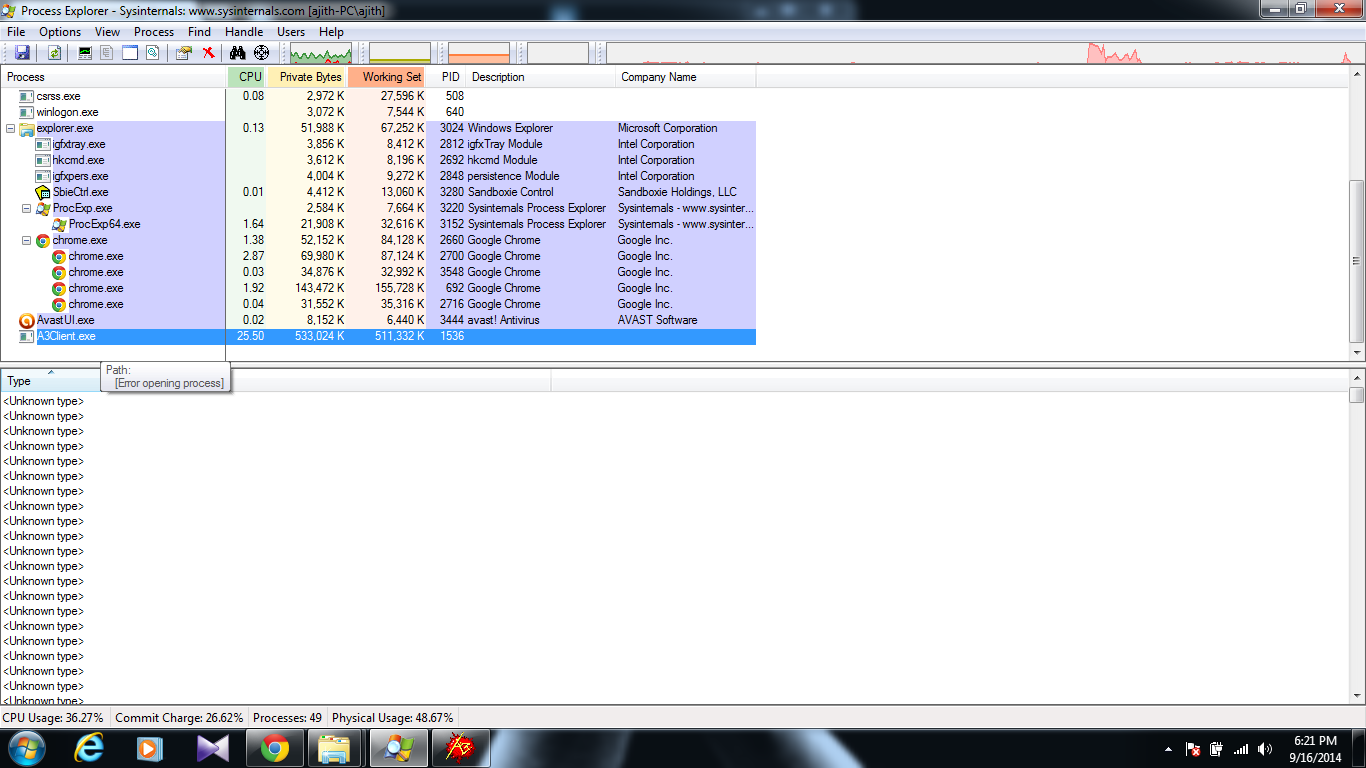The height and width of the screenshot is (768, 1366).
Task: Open the Users menu
Action: [x=291, y=32]
